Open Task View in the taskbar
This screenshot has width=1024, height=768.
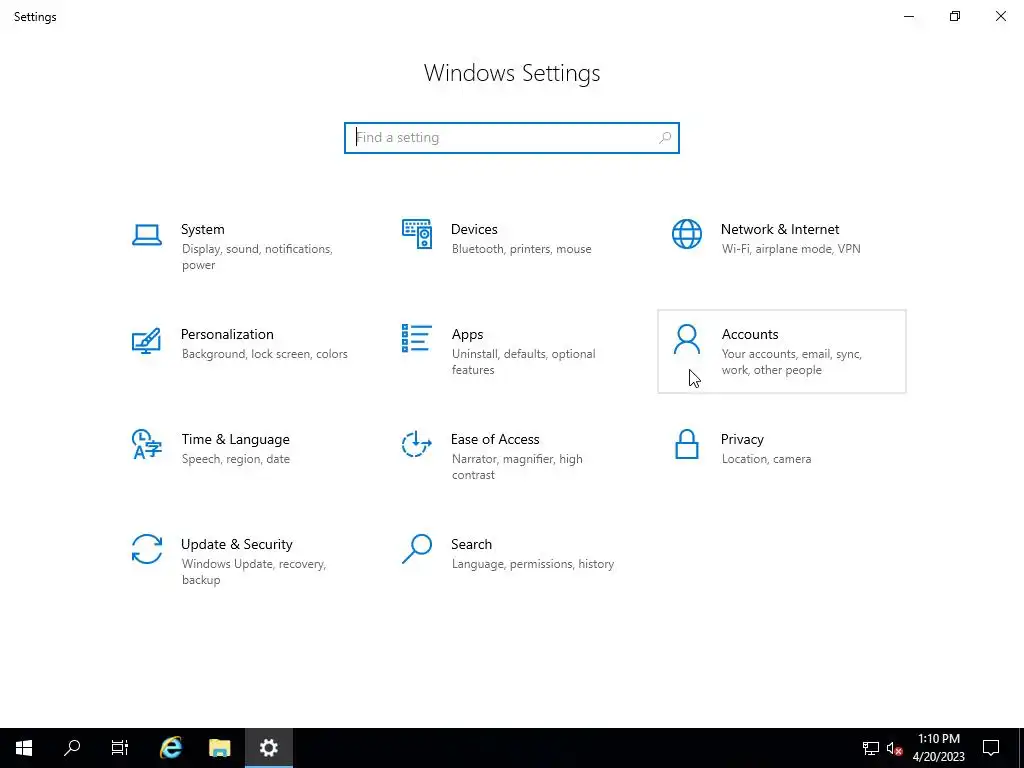click(120, 748)
